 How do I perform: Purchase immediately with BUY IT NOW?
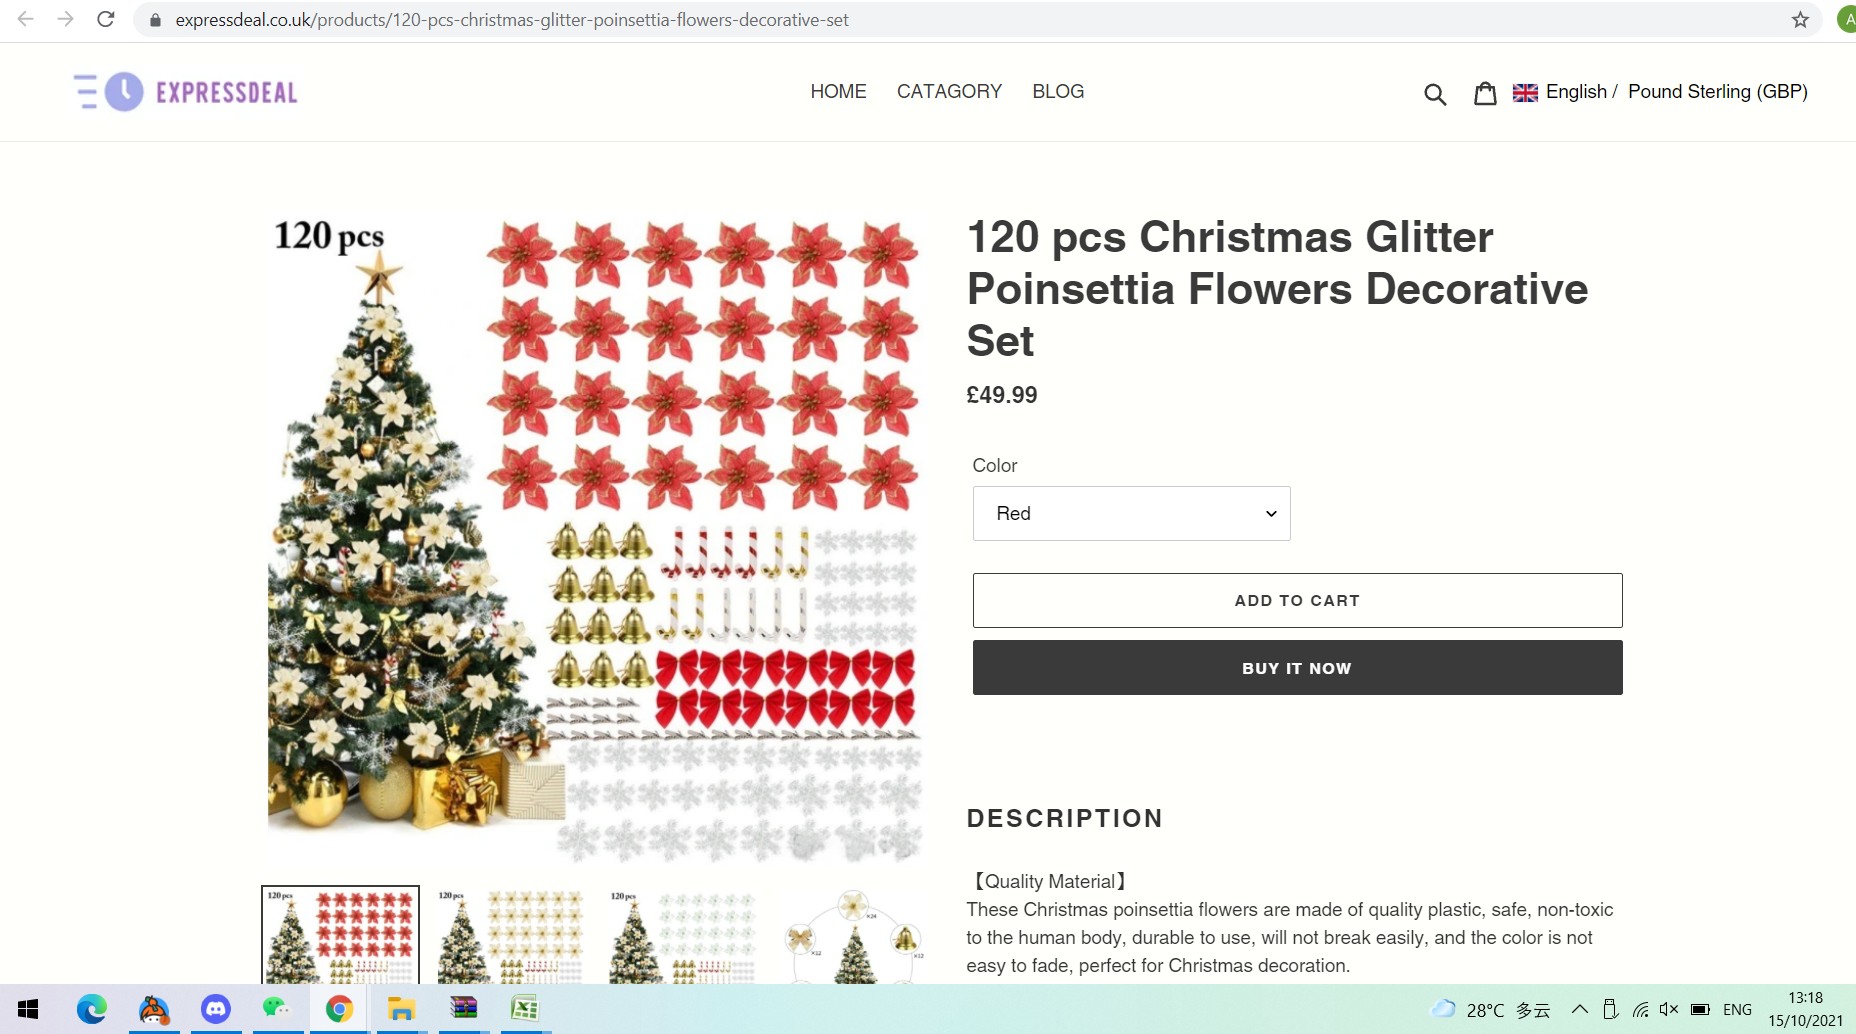pyautogui.click(x=1297, y=668)
